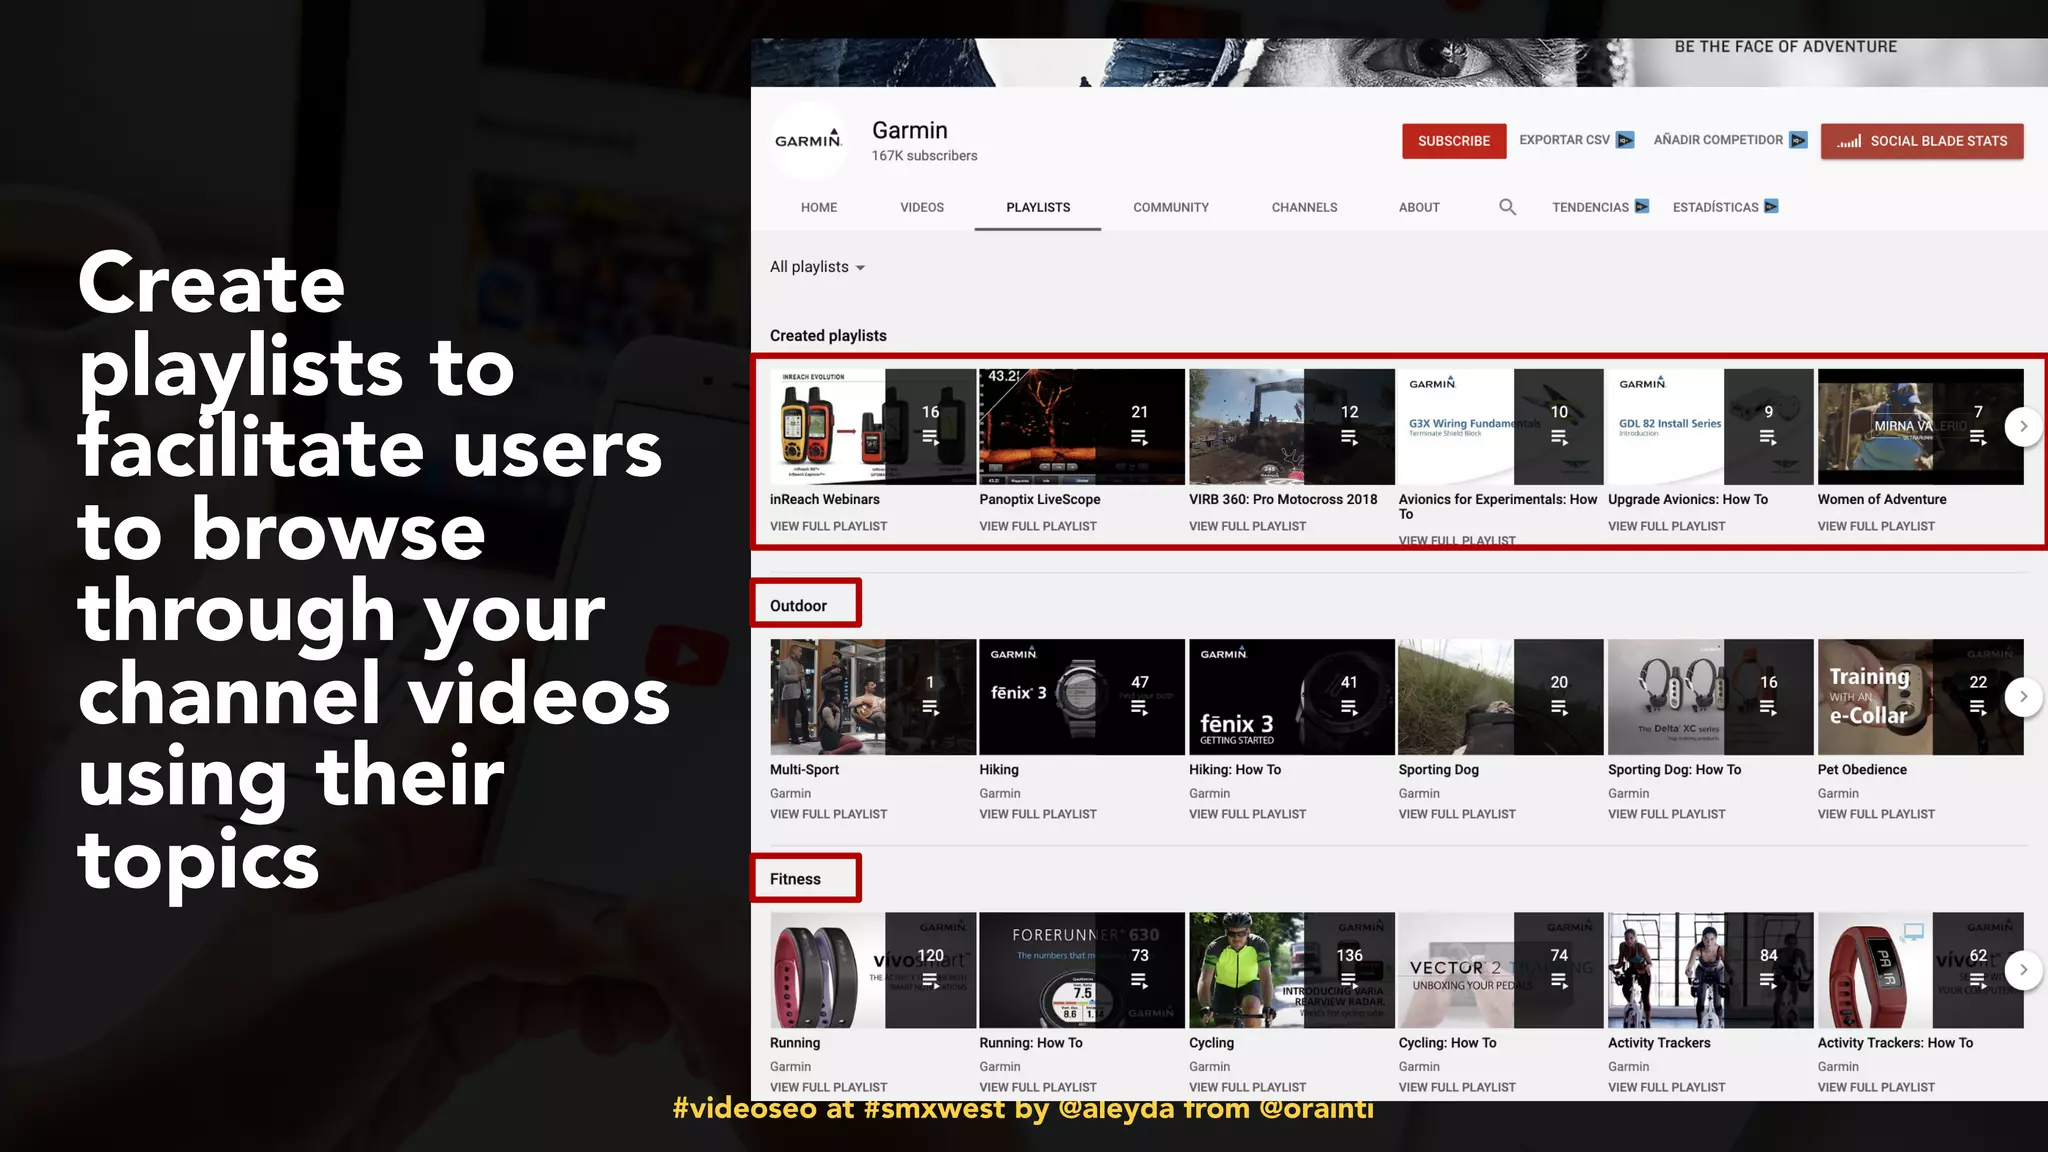Viewport: 2048px width, 1152px height.
Task: Click playlist icon on Avionics for Experimentals thumbnail
Action: (x=1559, y=437)
